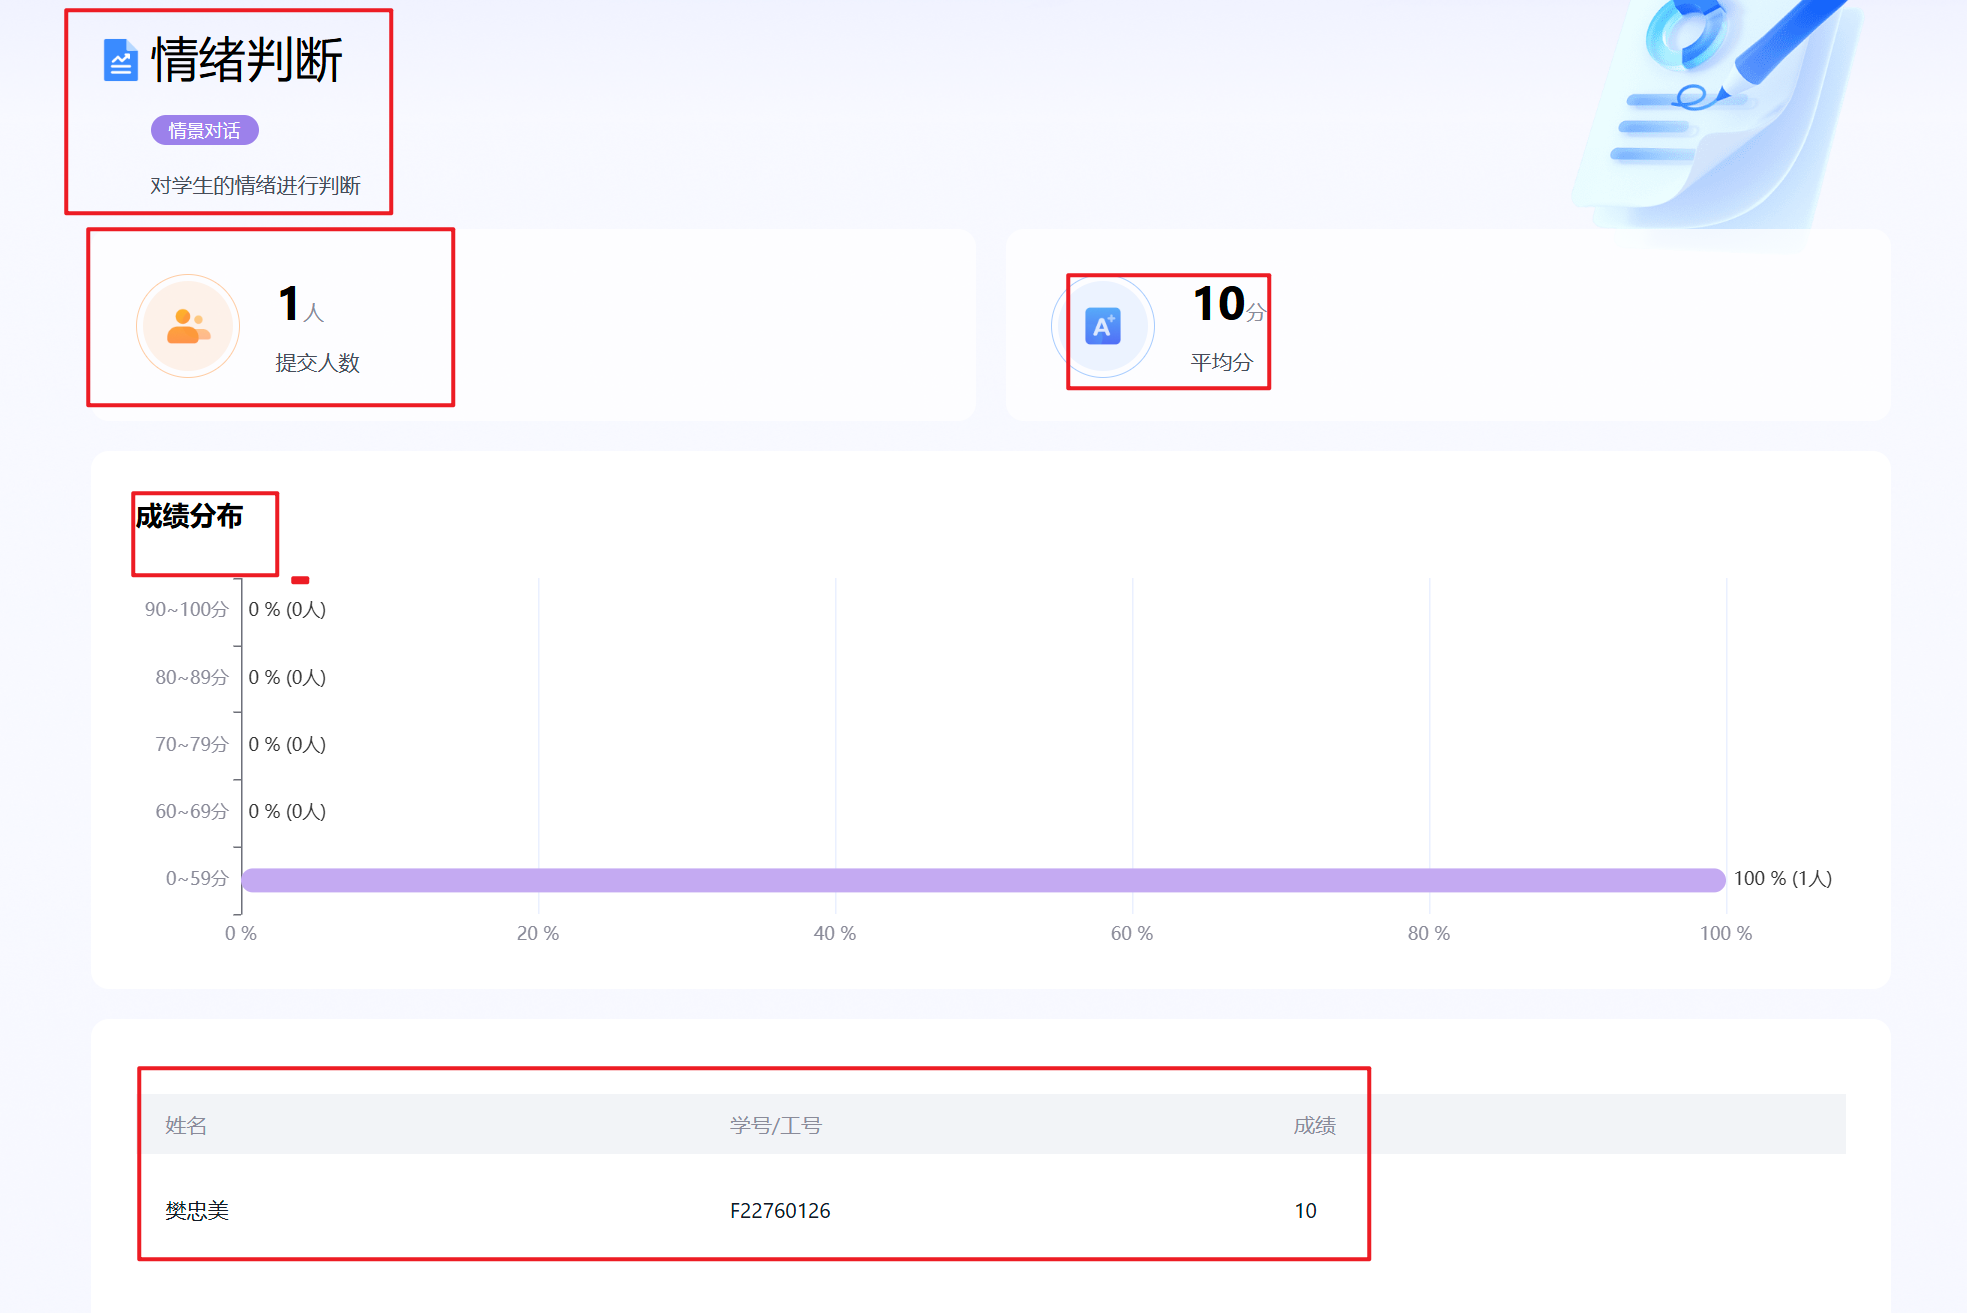Click the 提交人数 label
The image size is (1967, 1313).
pos(317,362)
